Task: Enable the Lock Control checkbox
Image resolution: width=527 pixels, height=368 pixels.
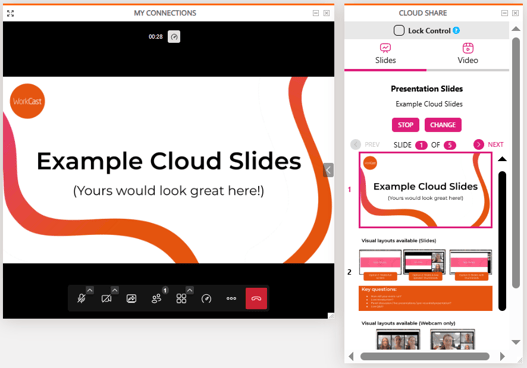Action: (399, 31)
